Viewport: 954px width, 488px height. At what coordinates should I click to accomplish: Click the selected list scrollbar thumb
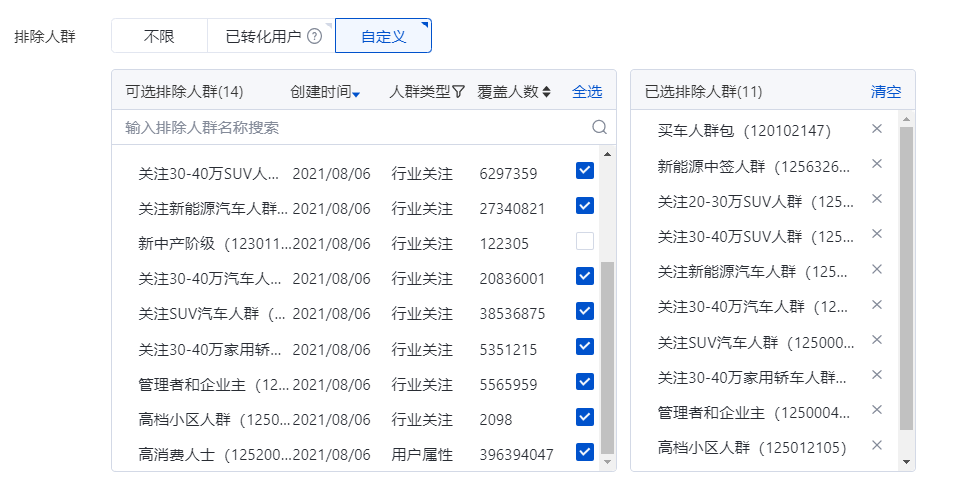[x=906, y=279]
